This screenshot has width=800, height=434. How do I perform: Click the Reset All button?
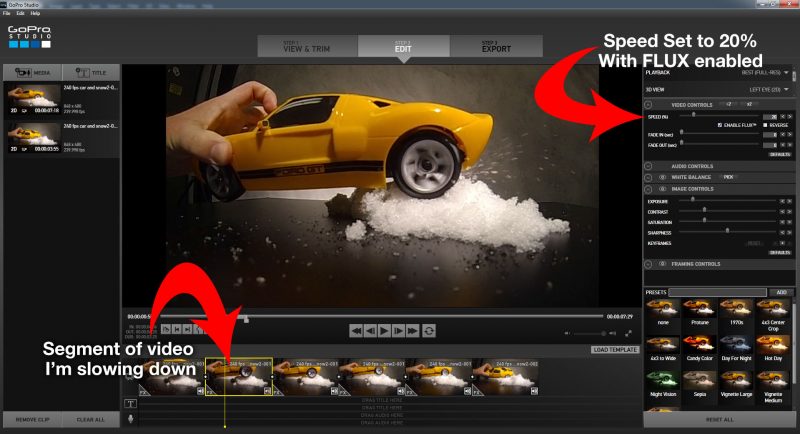click(719, 420)
